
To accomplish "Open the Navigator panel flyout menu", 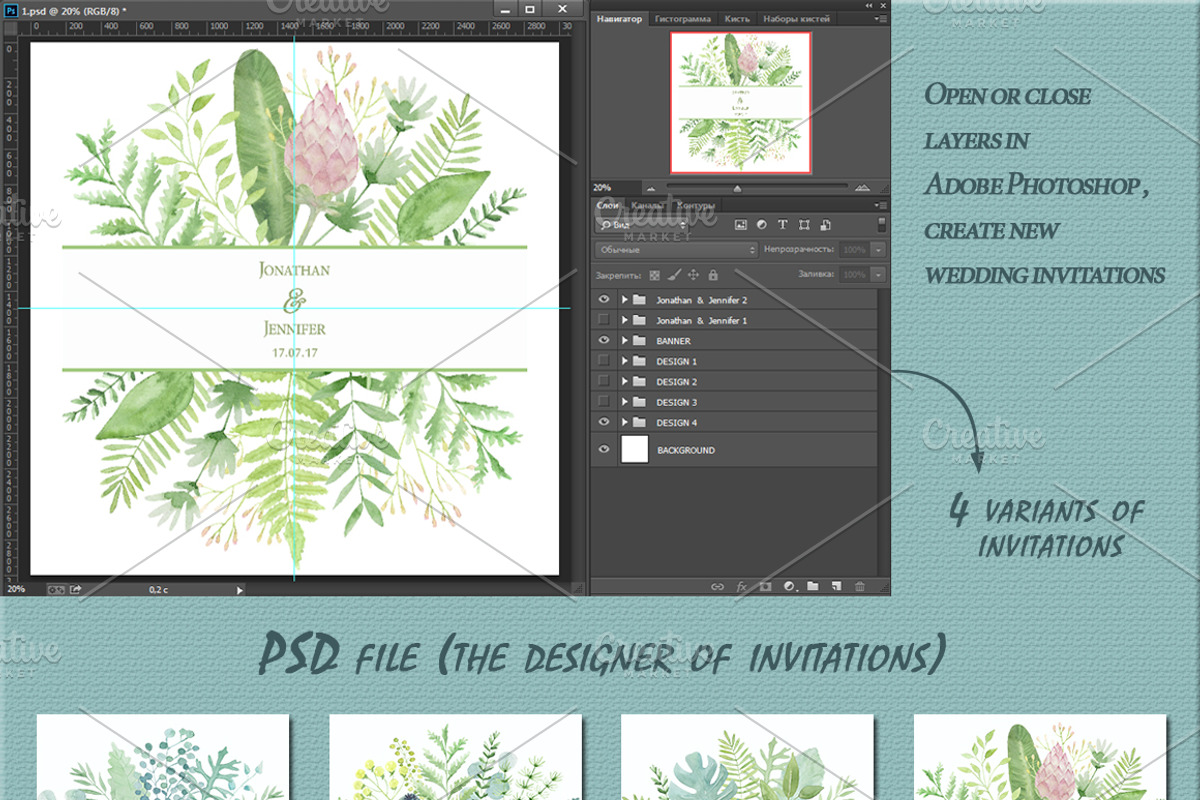I will tap(880, 18).
